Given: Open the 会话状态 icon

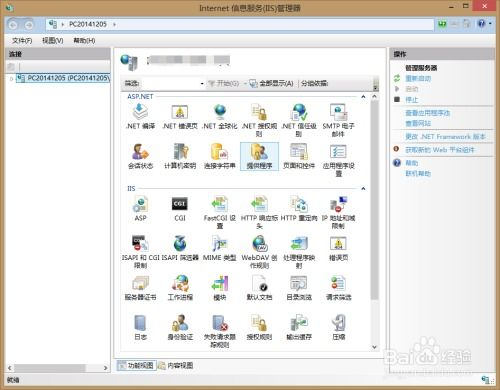Looking at the screenshot, I should pos(140,156).
